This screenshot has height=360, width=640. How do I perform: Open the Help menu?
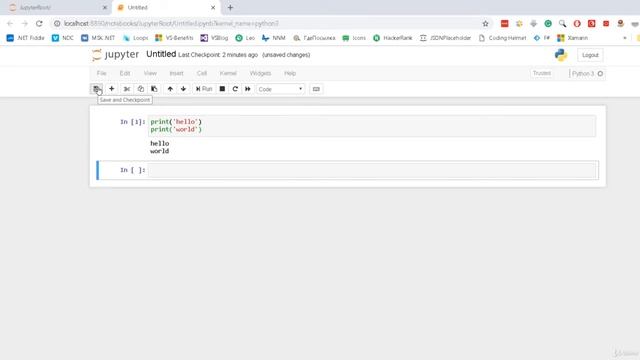point(290,73)
